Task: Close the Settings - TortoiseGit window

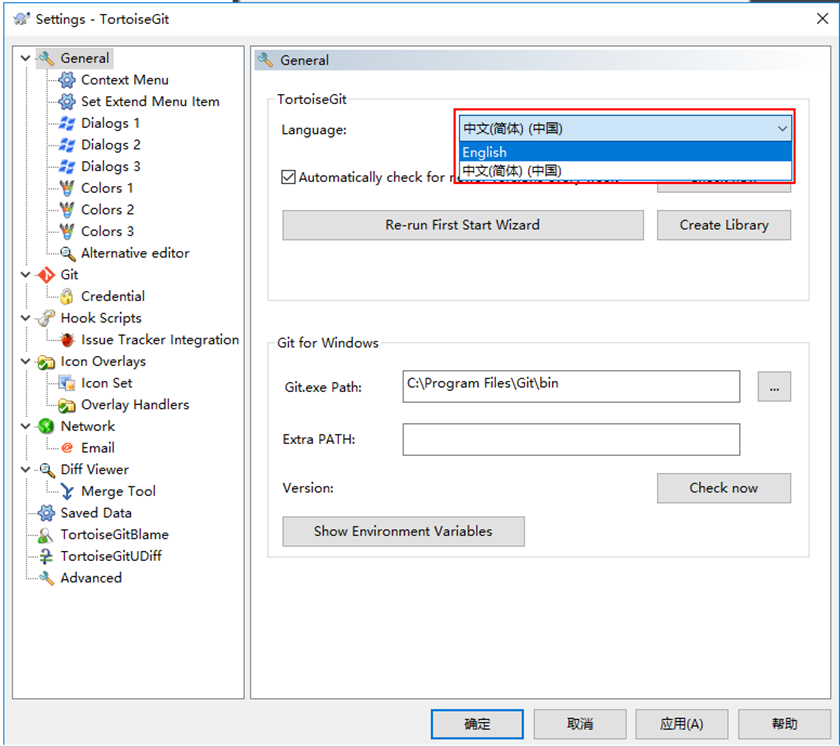Action: [822, 19]
